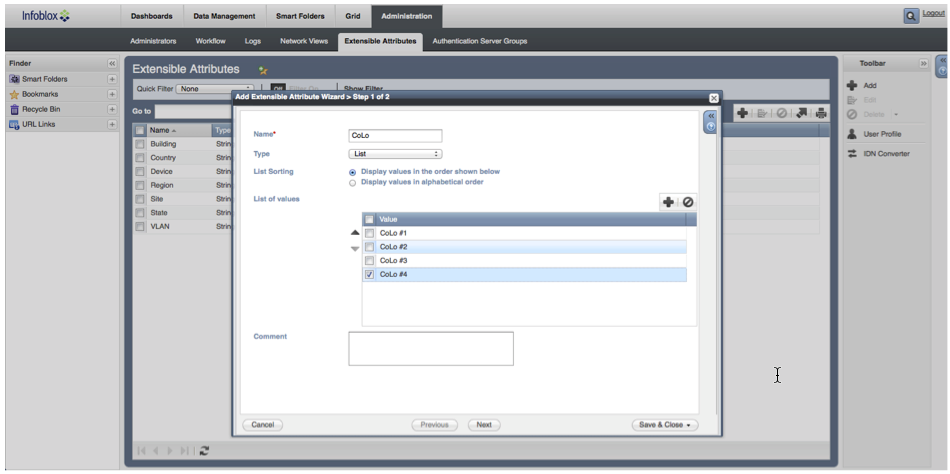Image resolution: width=950 pixels, height=474 pixels.
Task: Open the Grid tab
Action: click(353, 16)
